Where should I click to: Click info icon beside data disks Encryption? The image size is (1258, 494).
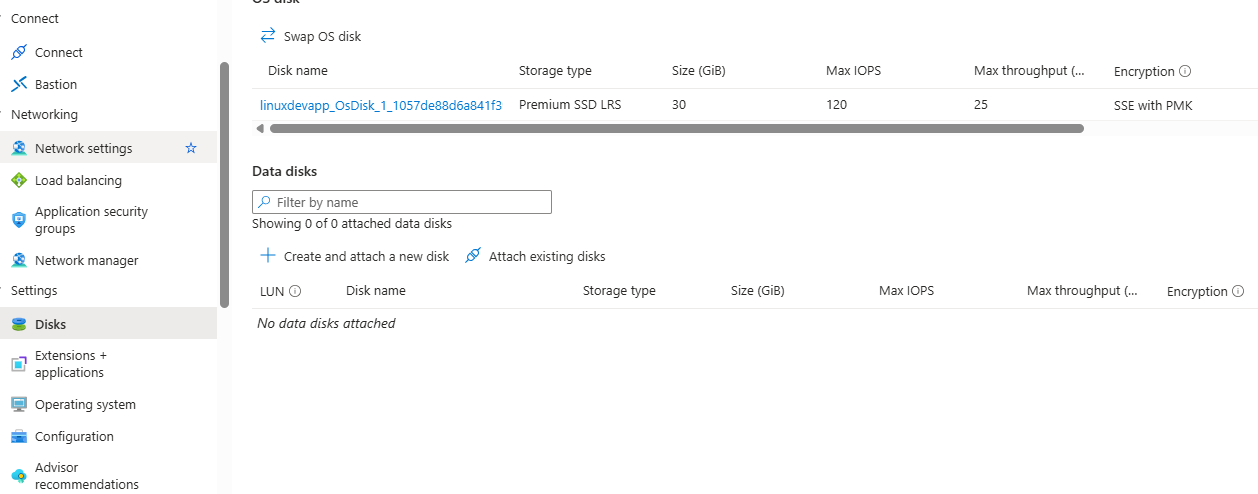1238,291
